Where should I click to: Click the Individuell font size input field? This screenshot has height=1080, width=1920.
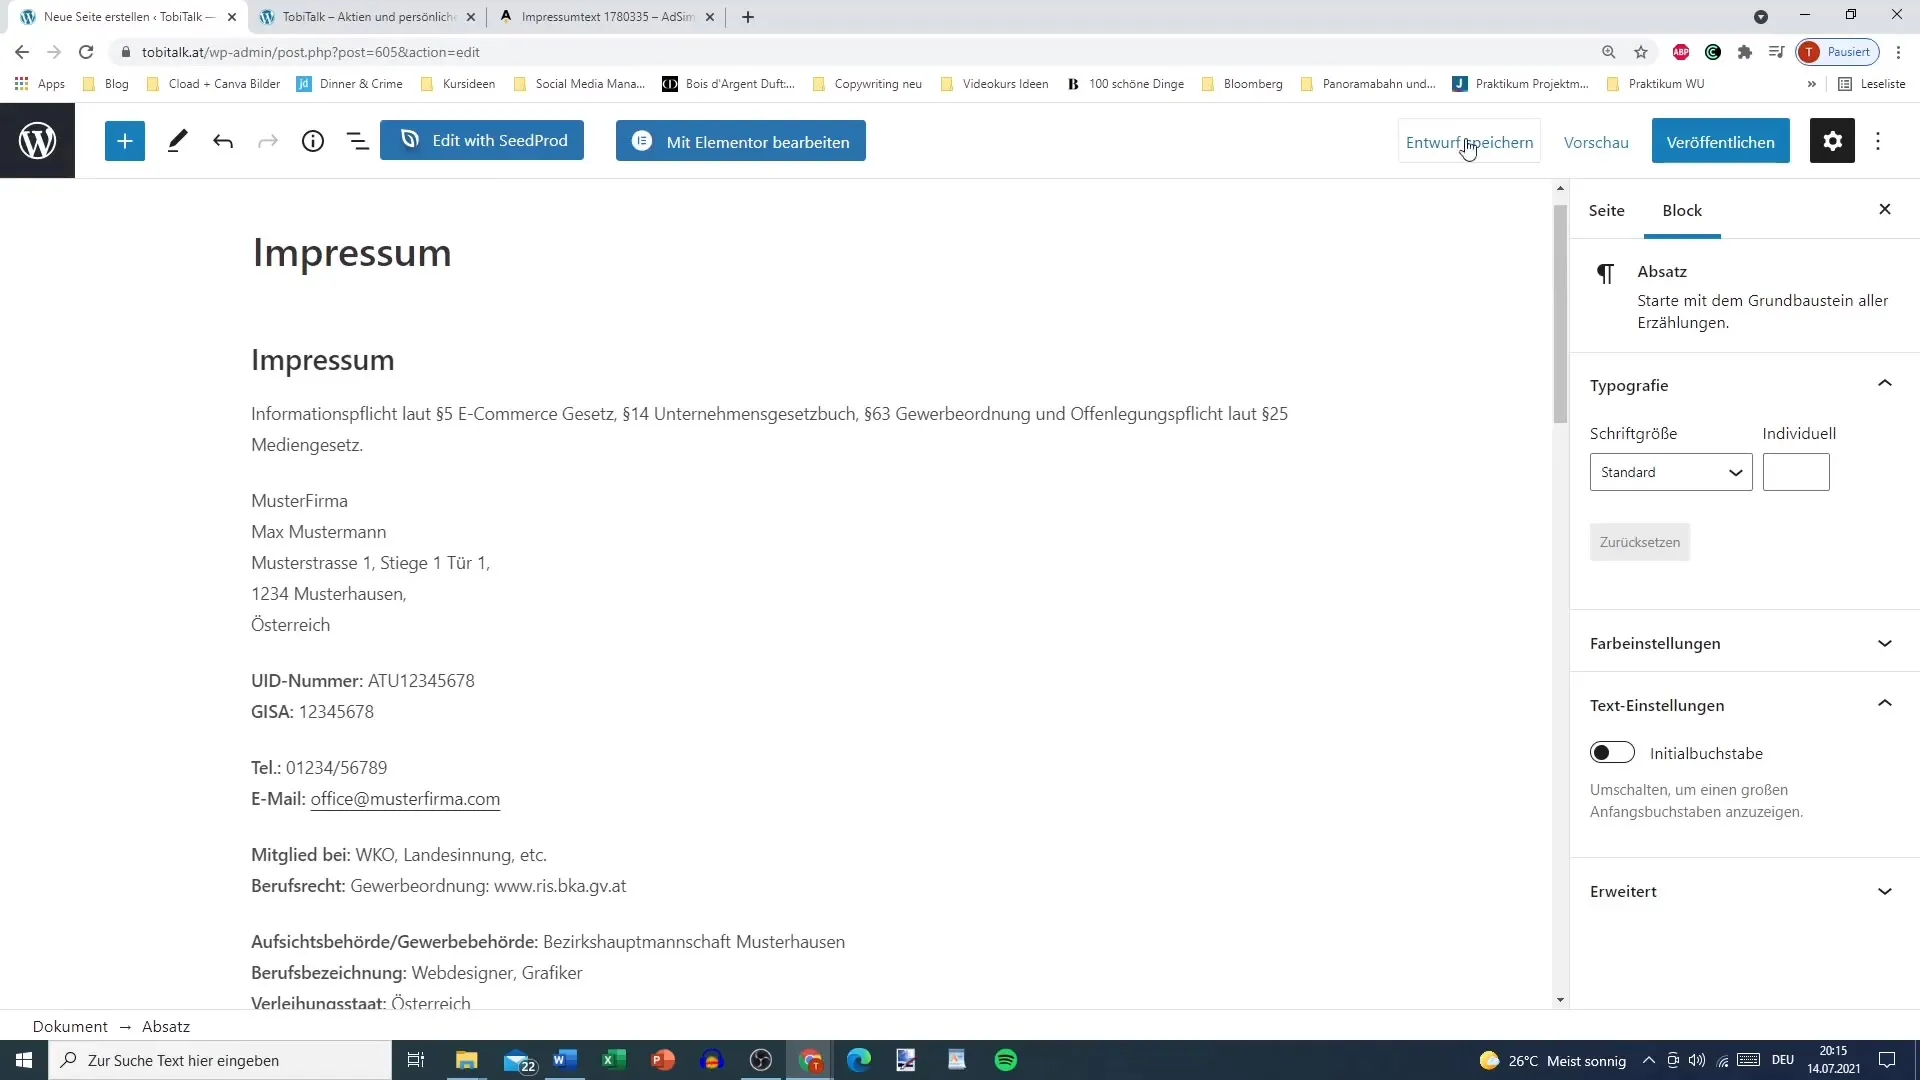coord(1796,469)
